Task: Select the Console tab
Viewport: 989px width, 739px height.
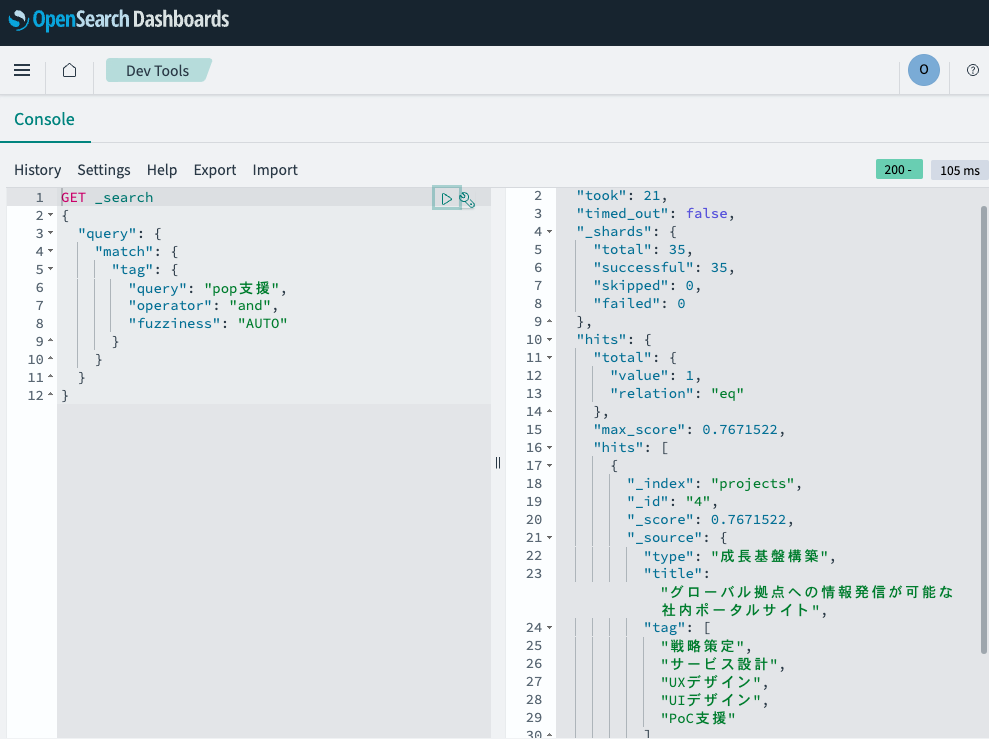Action: [44, 119]
